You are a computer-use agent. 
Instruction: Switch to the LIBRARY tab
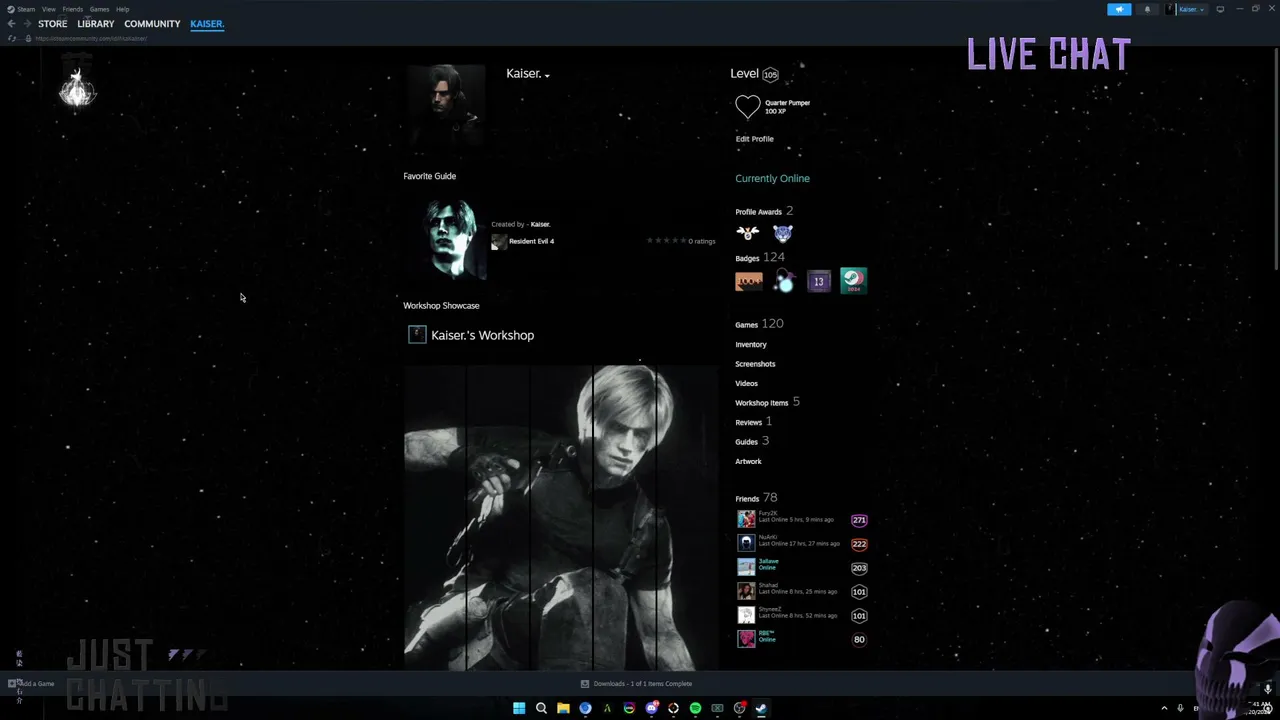point(96,24)
